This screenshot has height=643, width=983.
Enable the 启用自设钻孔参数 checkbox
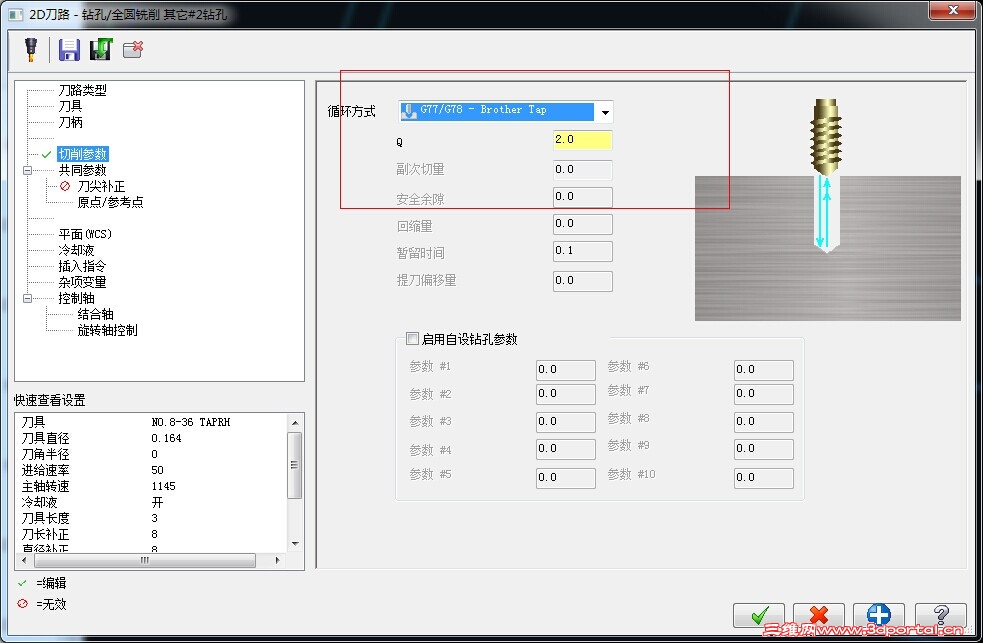pyautogui.click(x=412, y=339)
